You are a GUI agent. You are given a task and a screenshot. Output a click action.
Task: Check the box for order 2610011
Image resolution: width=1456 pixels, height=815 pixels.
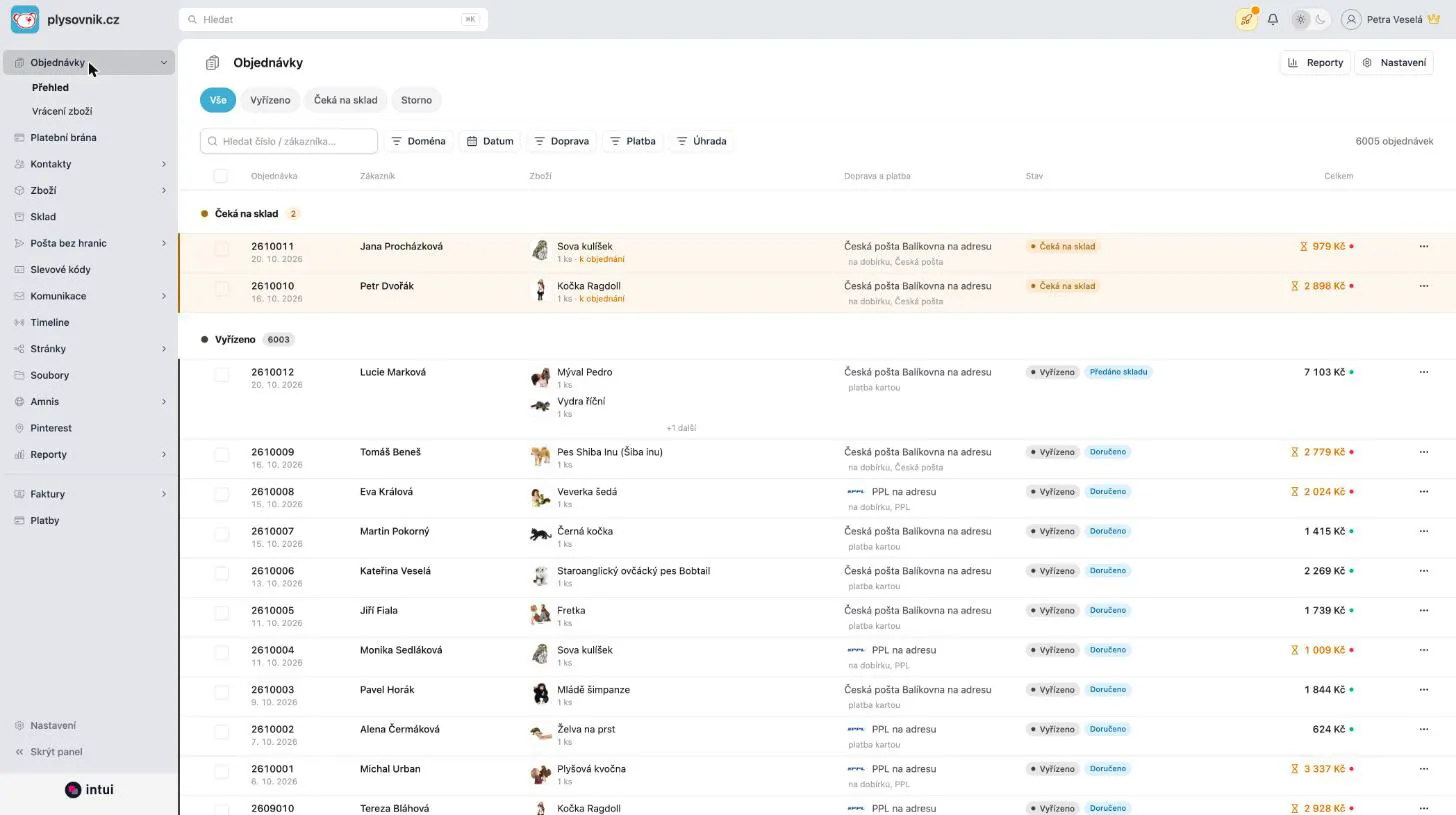(221, 249)
